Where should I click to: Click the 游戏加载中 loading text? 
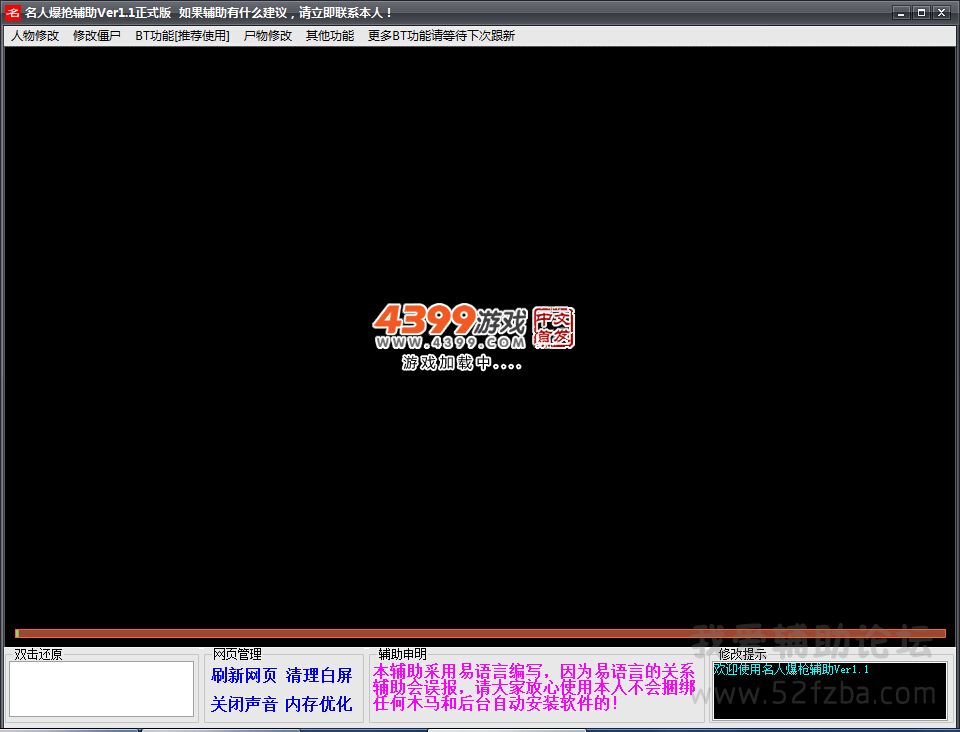click(x=462, y=363)
